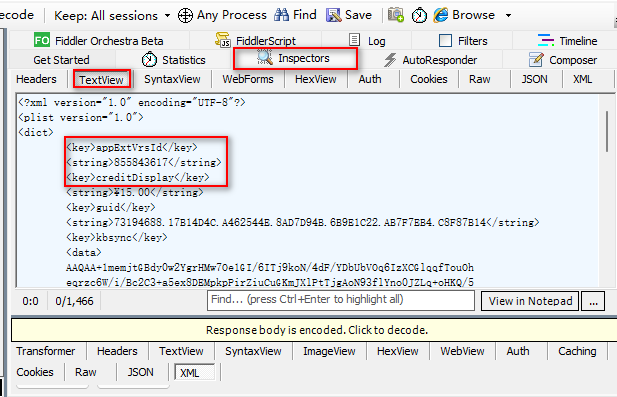Viewport: 617px width, 397px height.
Task: Click the Composer pencil icon
Action: [x=536, y=59]
